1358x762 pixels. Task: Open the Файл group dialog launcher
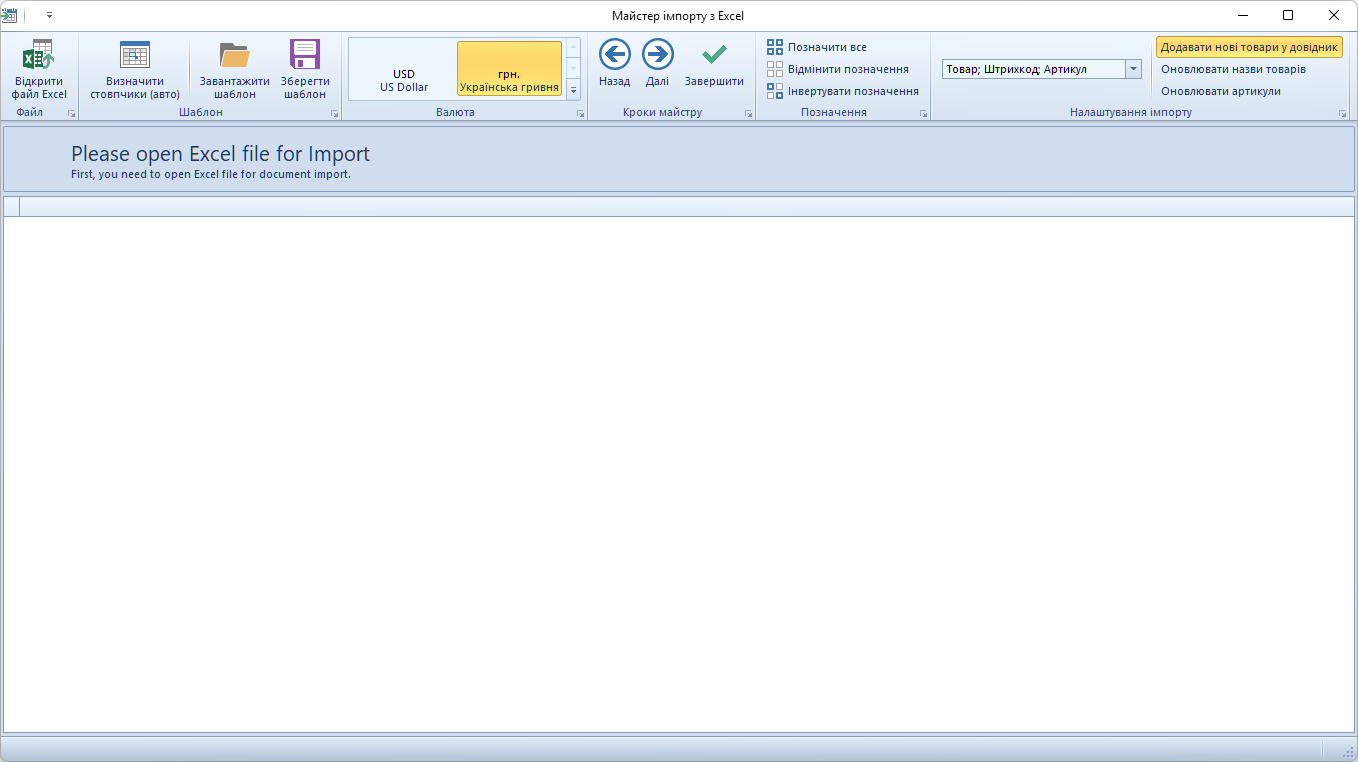click(x=71, y=114)
